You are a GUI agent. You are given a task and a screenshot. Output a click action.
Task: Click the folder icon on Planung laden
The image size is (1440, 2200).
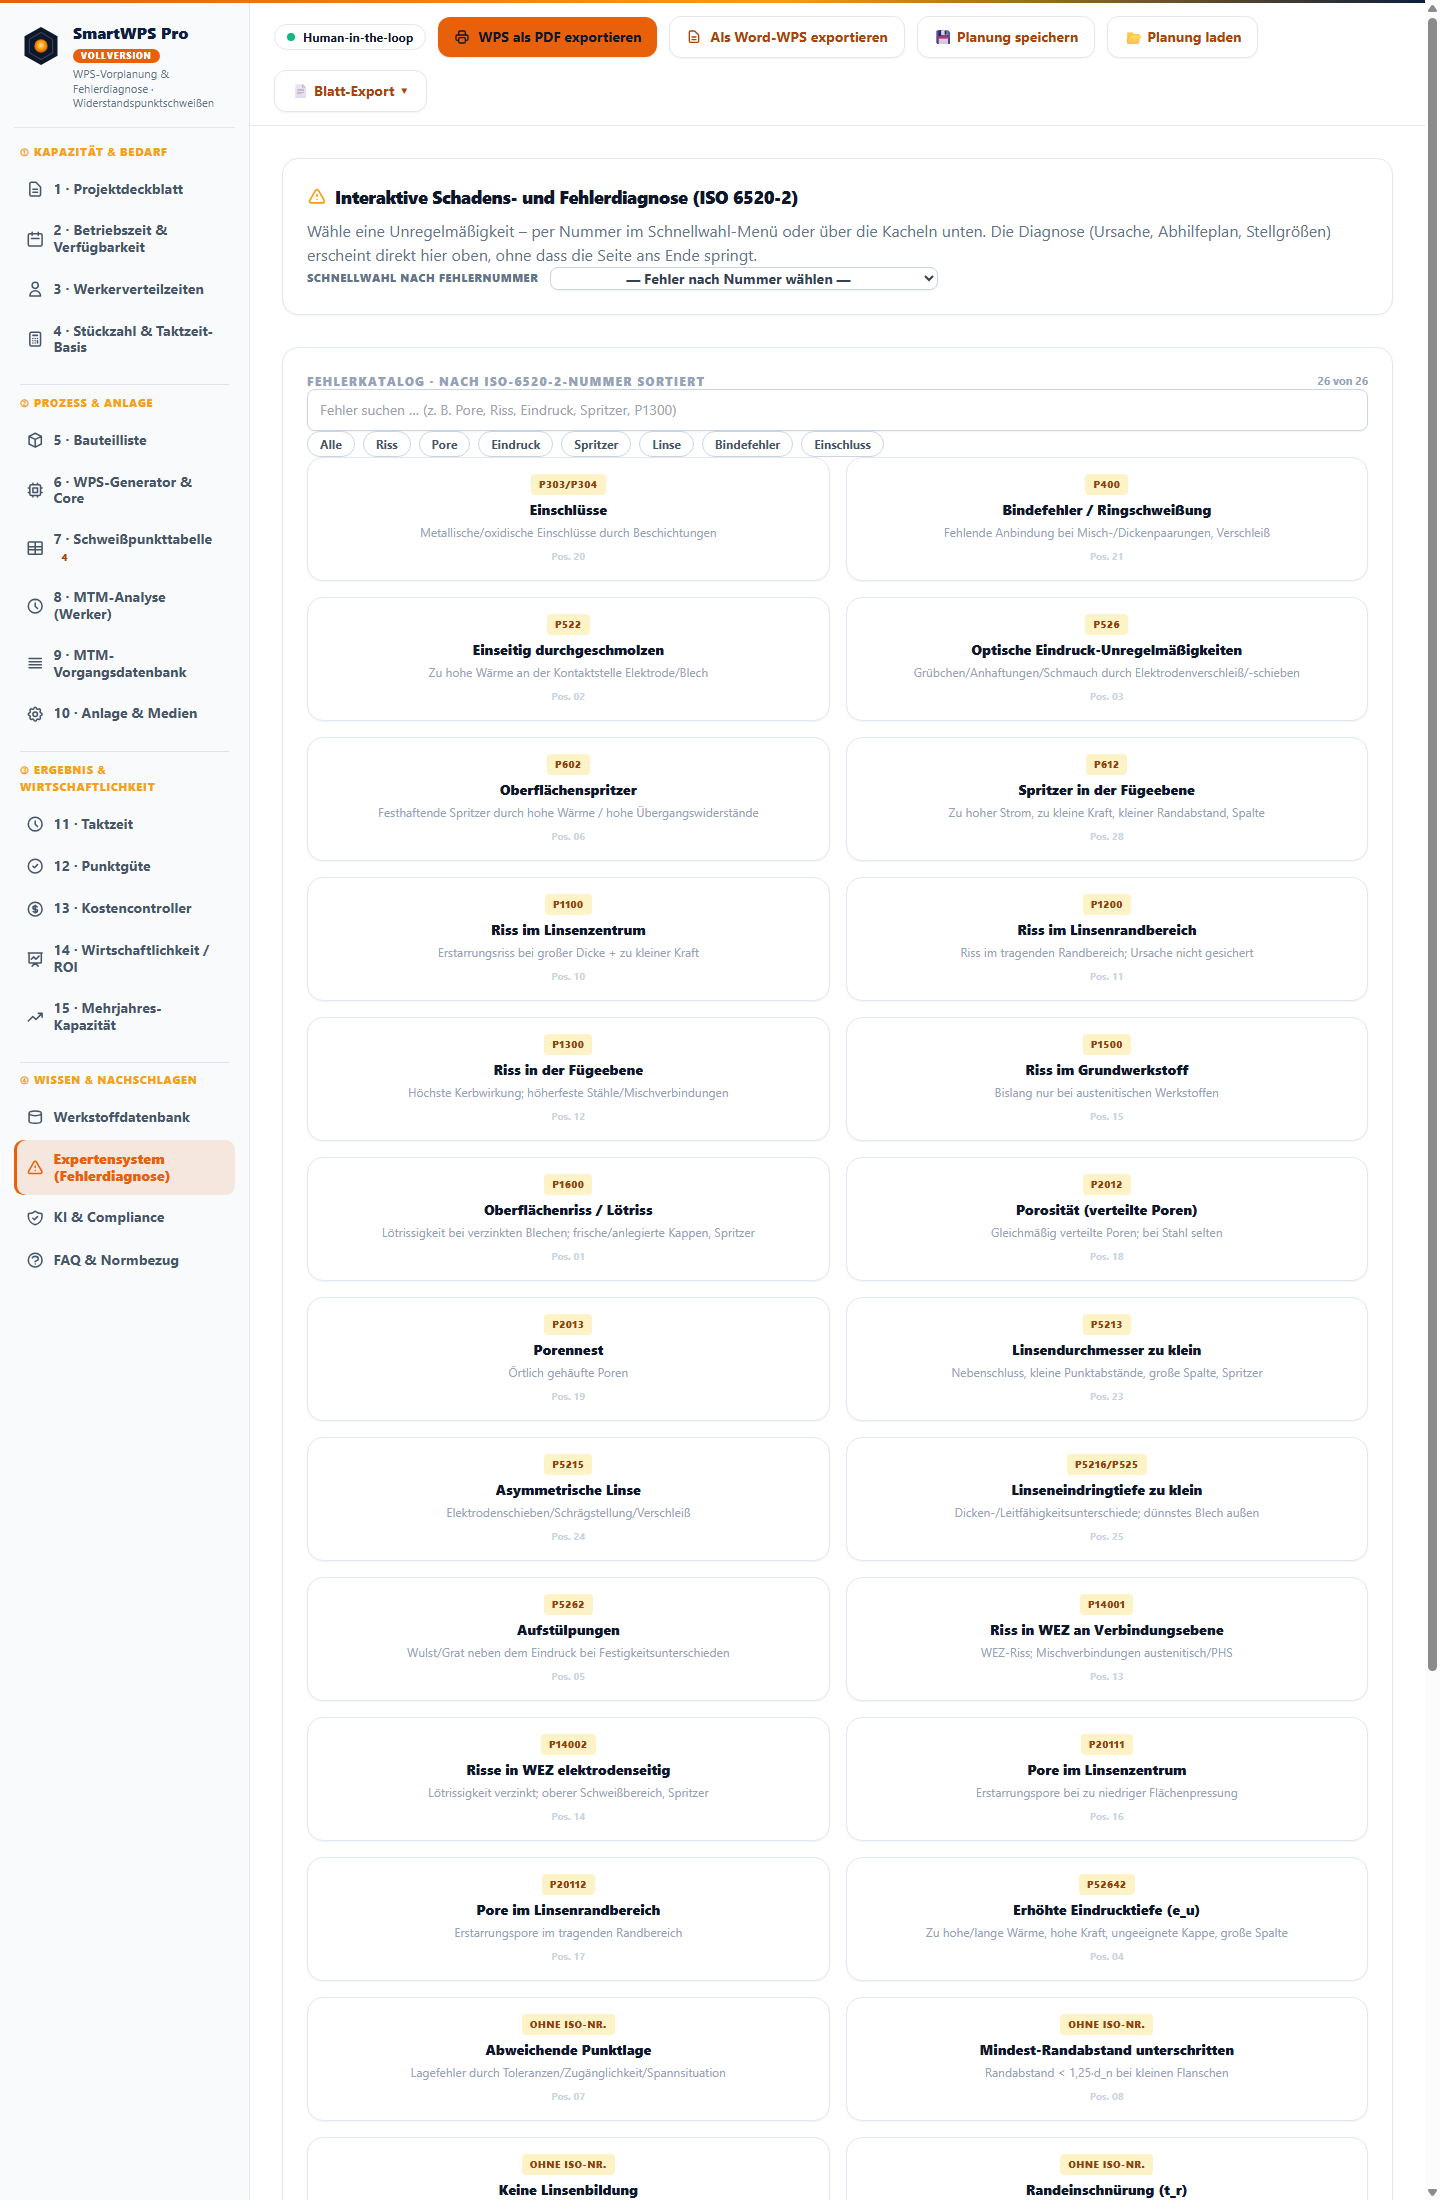(x=1133, y=37)
